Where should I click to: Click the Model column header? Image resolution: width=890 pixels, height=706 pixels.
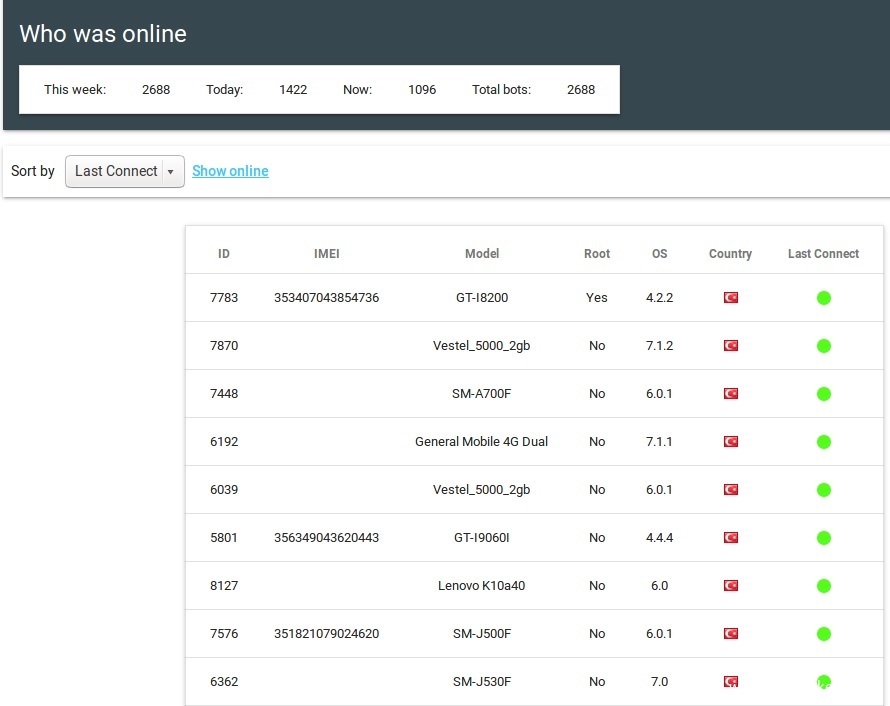click(x=482, y=254)
